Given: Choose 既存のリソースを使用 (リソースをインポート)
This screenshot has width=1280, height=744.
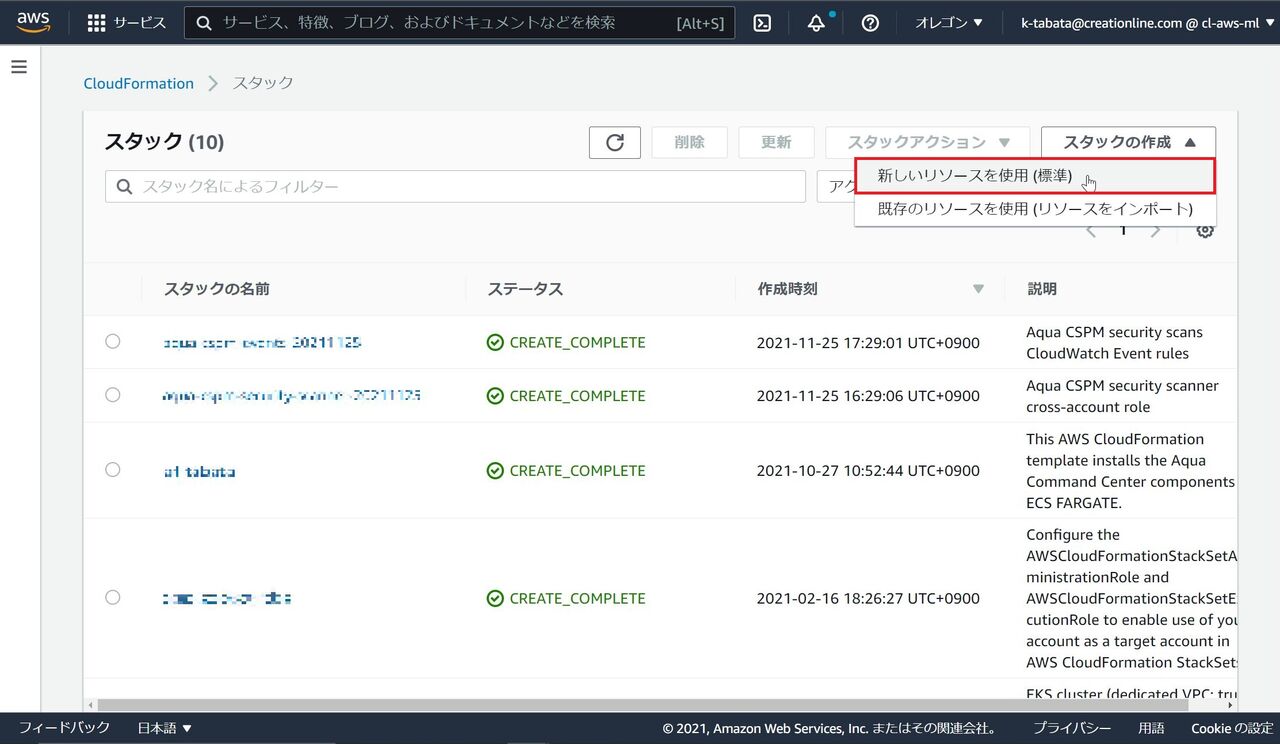Looking at the screenshot, I should [x=1035, y=209].
